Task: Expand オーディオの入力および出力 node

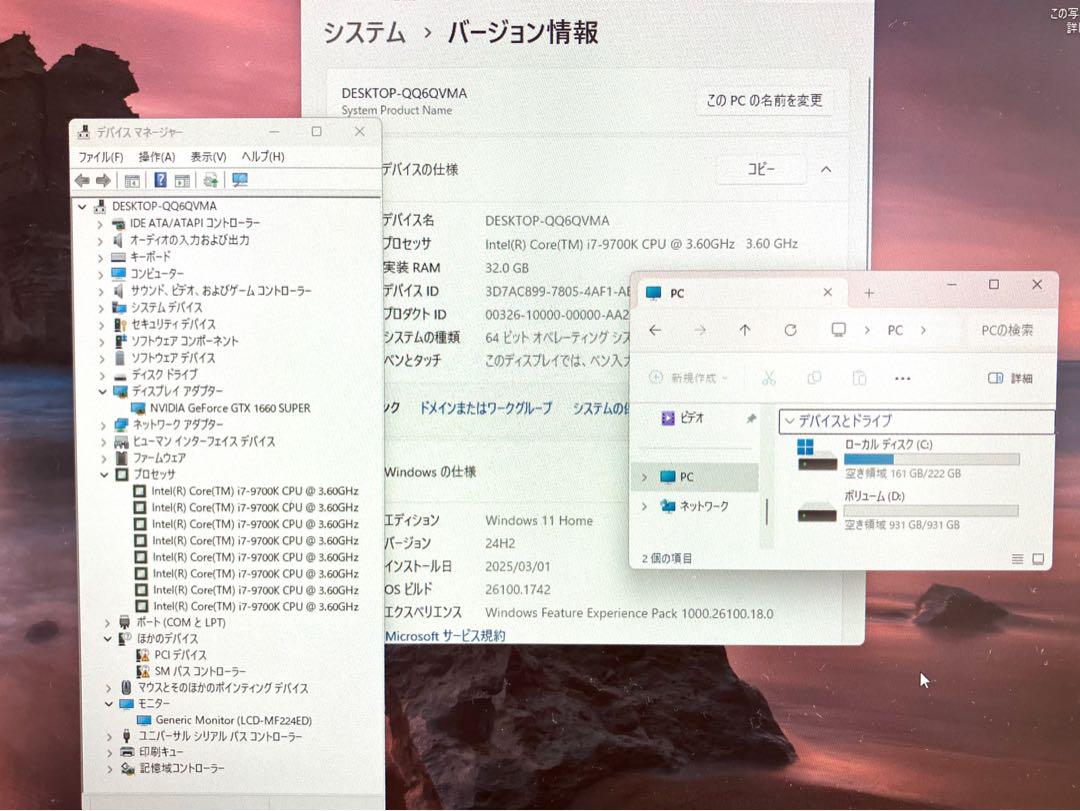Action: pyautogui.click(x=101, y=241)
